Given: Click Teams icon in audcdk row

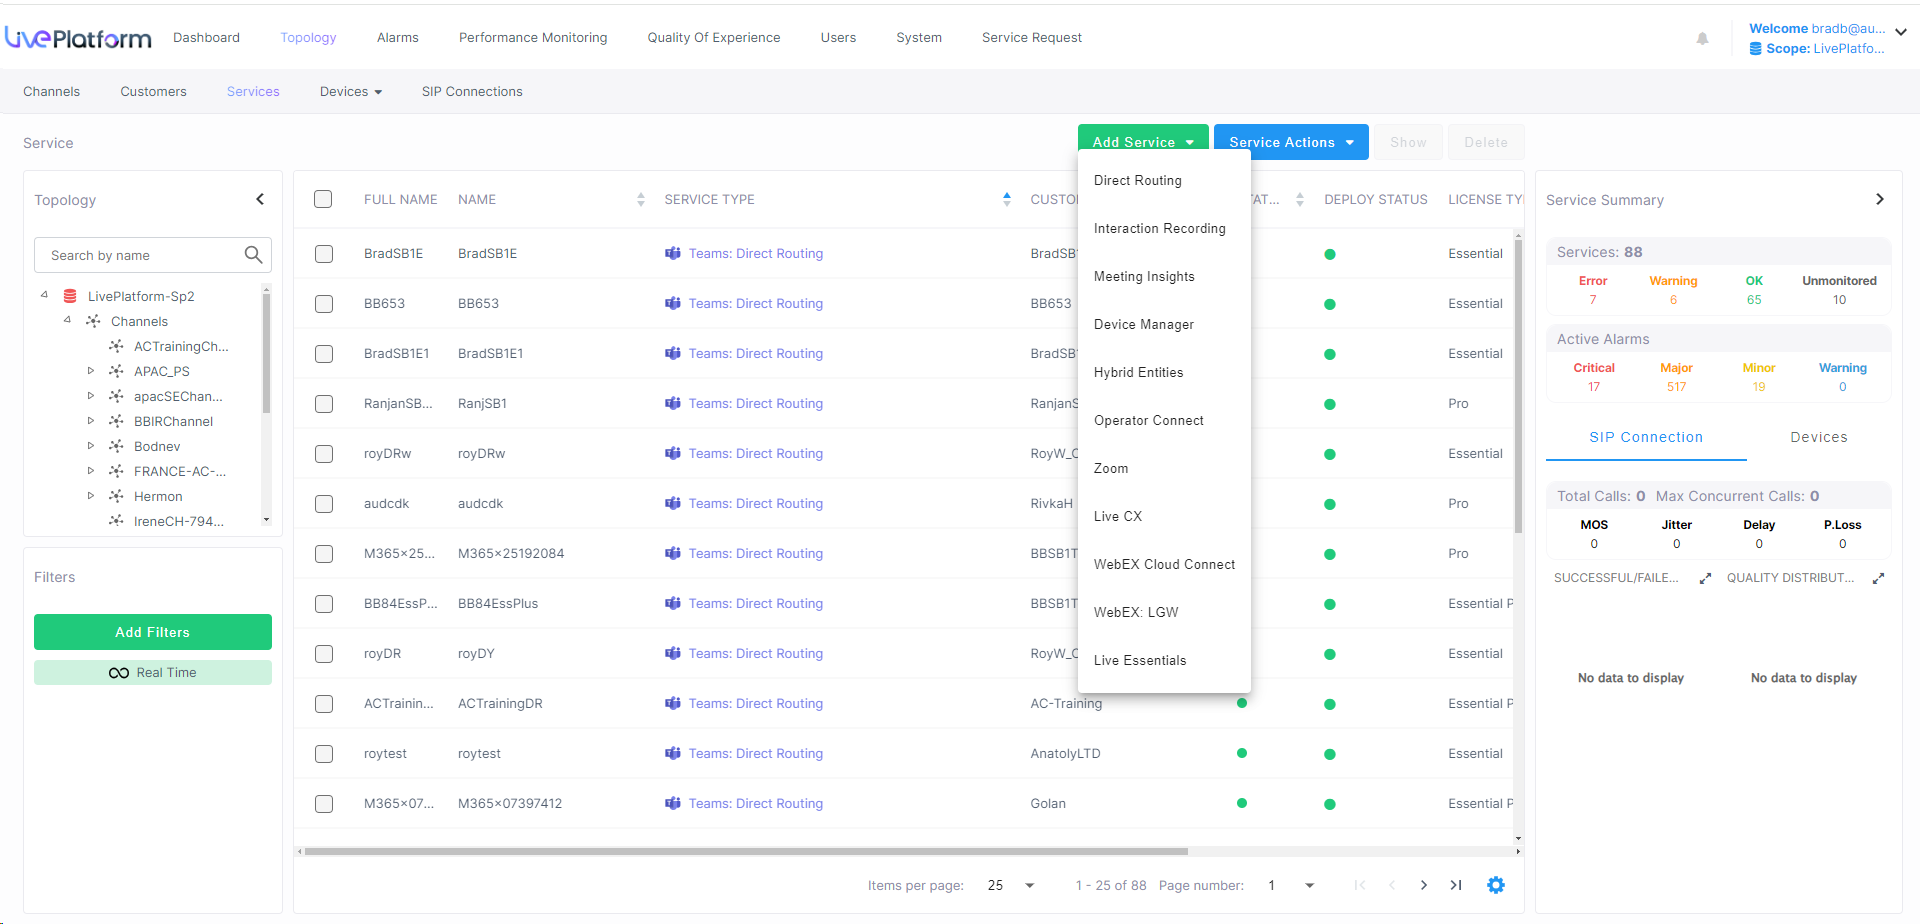Looking at the screenshot, I should 673,503.
